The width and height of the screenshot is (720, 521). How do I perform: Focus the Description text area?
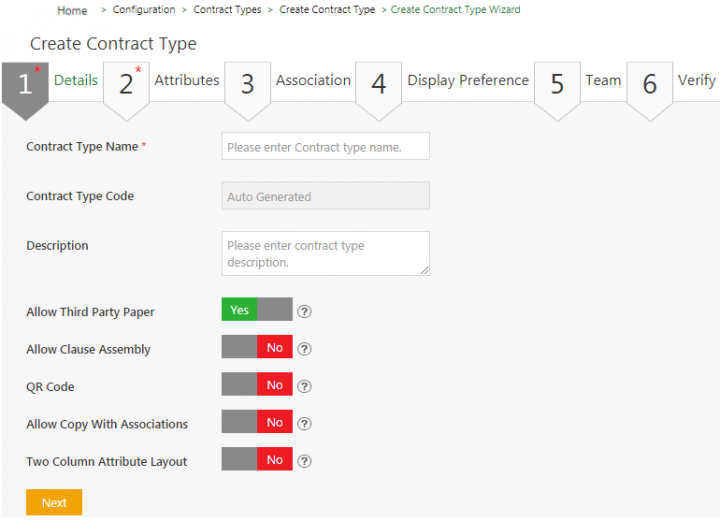coord(325,253)
